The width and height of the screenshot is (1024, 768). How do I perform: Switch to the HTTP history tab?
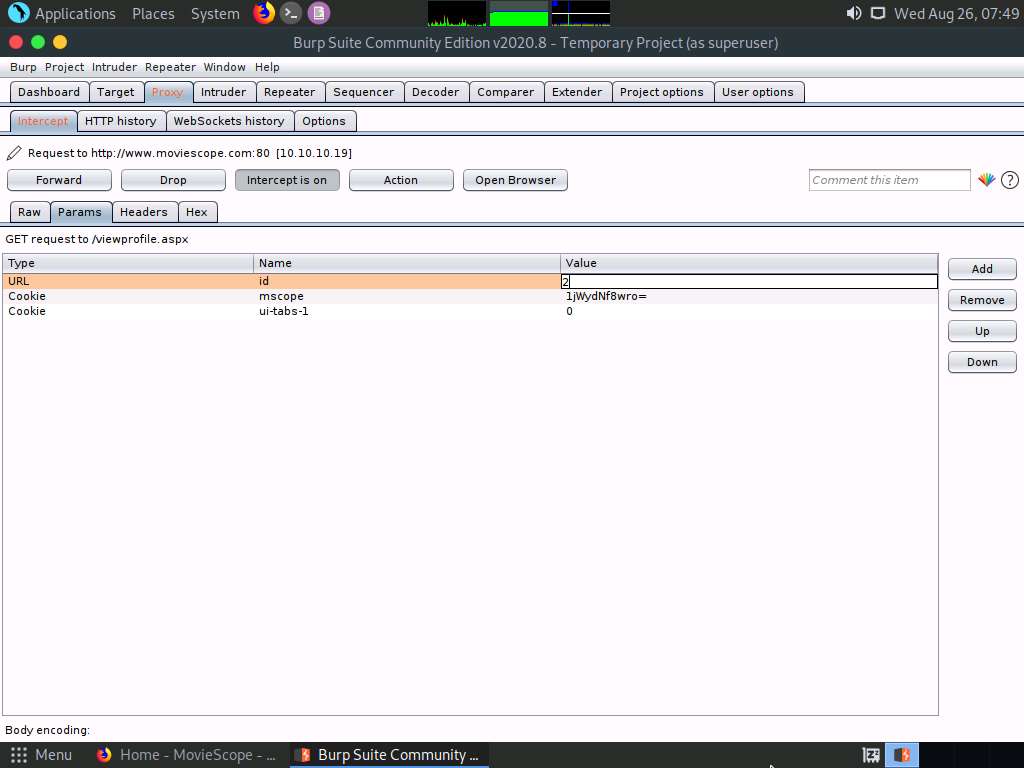[121, 120]
